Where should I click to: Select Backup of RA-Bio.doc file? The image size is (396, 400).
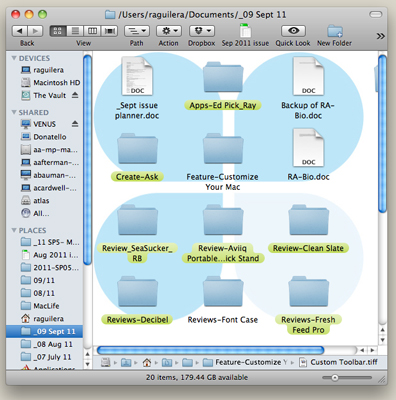pyautogui.click(x=308, y=88)
